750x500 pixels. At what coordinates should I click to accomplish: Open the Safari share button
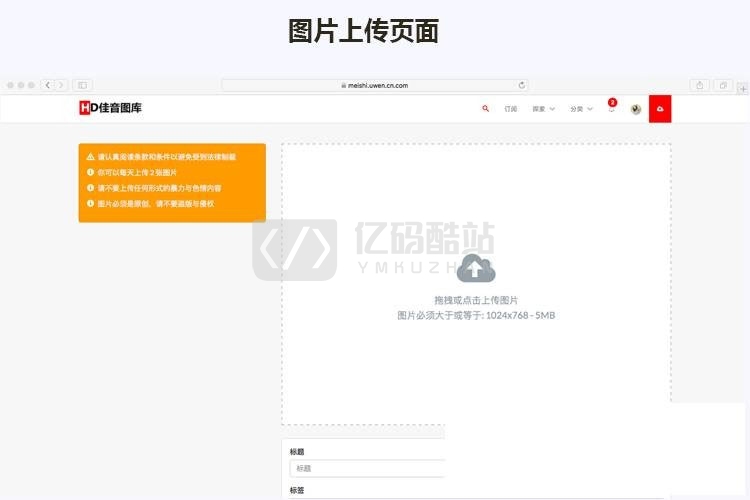point(700,85)
